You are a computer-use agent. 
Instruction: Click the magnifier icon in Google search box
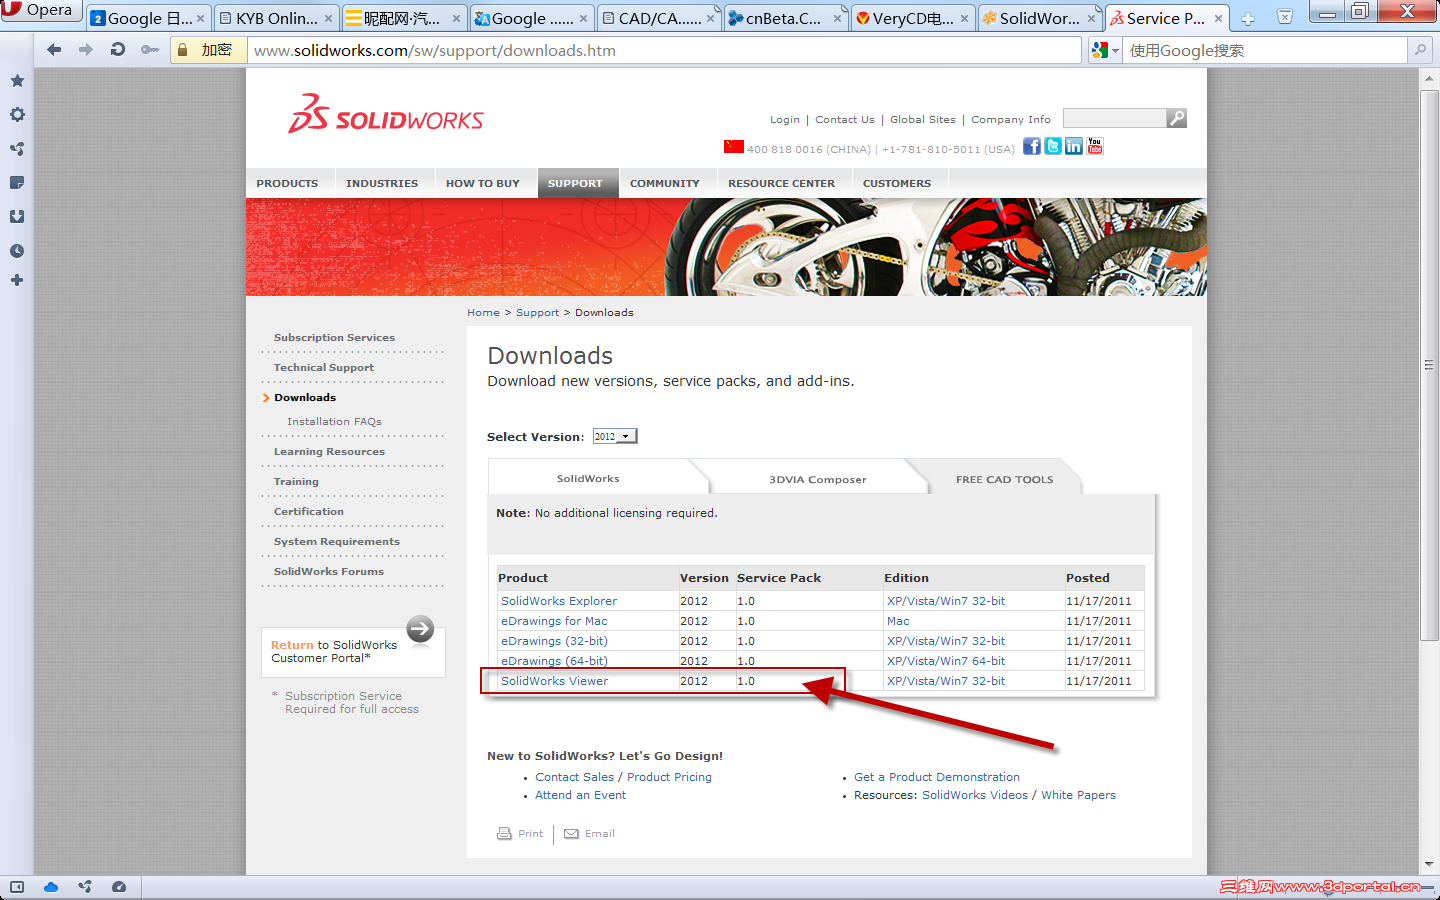1420,50
